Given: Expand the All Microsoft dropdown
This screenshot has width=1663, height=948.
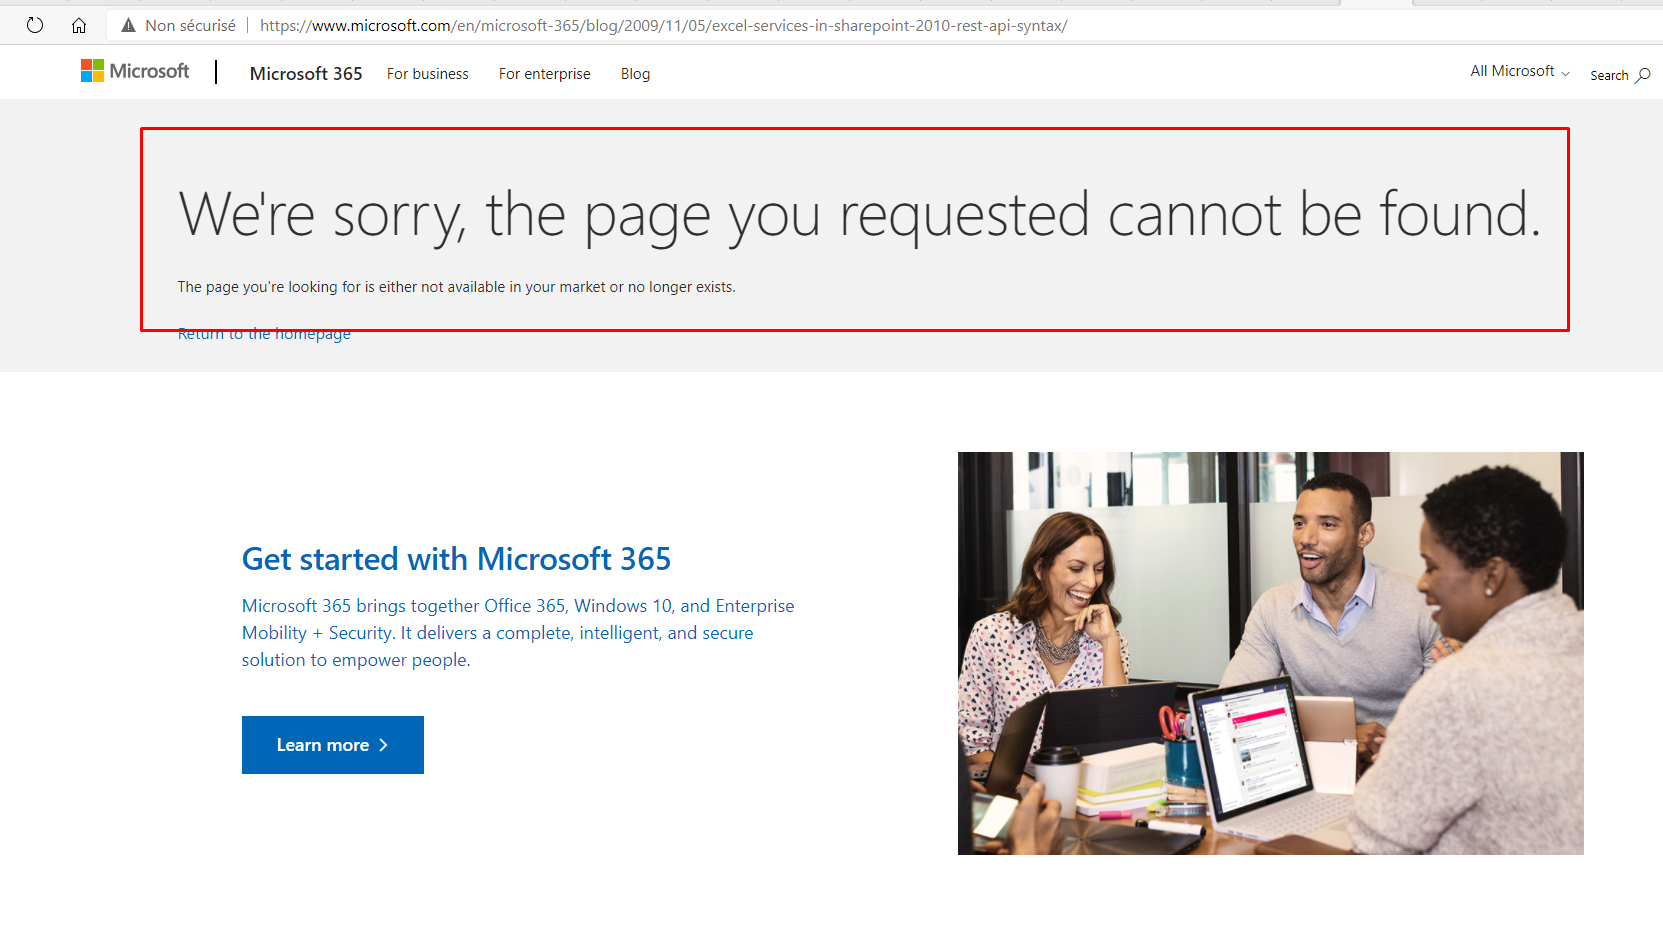Looking at the screenshot, I should coord(1520,71).
